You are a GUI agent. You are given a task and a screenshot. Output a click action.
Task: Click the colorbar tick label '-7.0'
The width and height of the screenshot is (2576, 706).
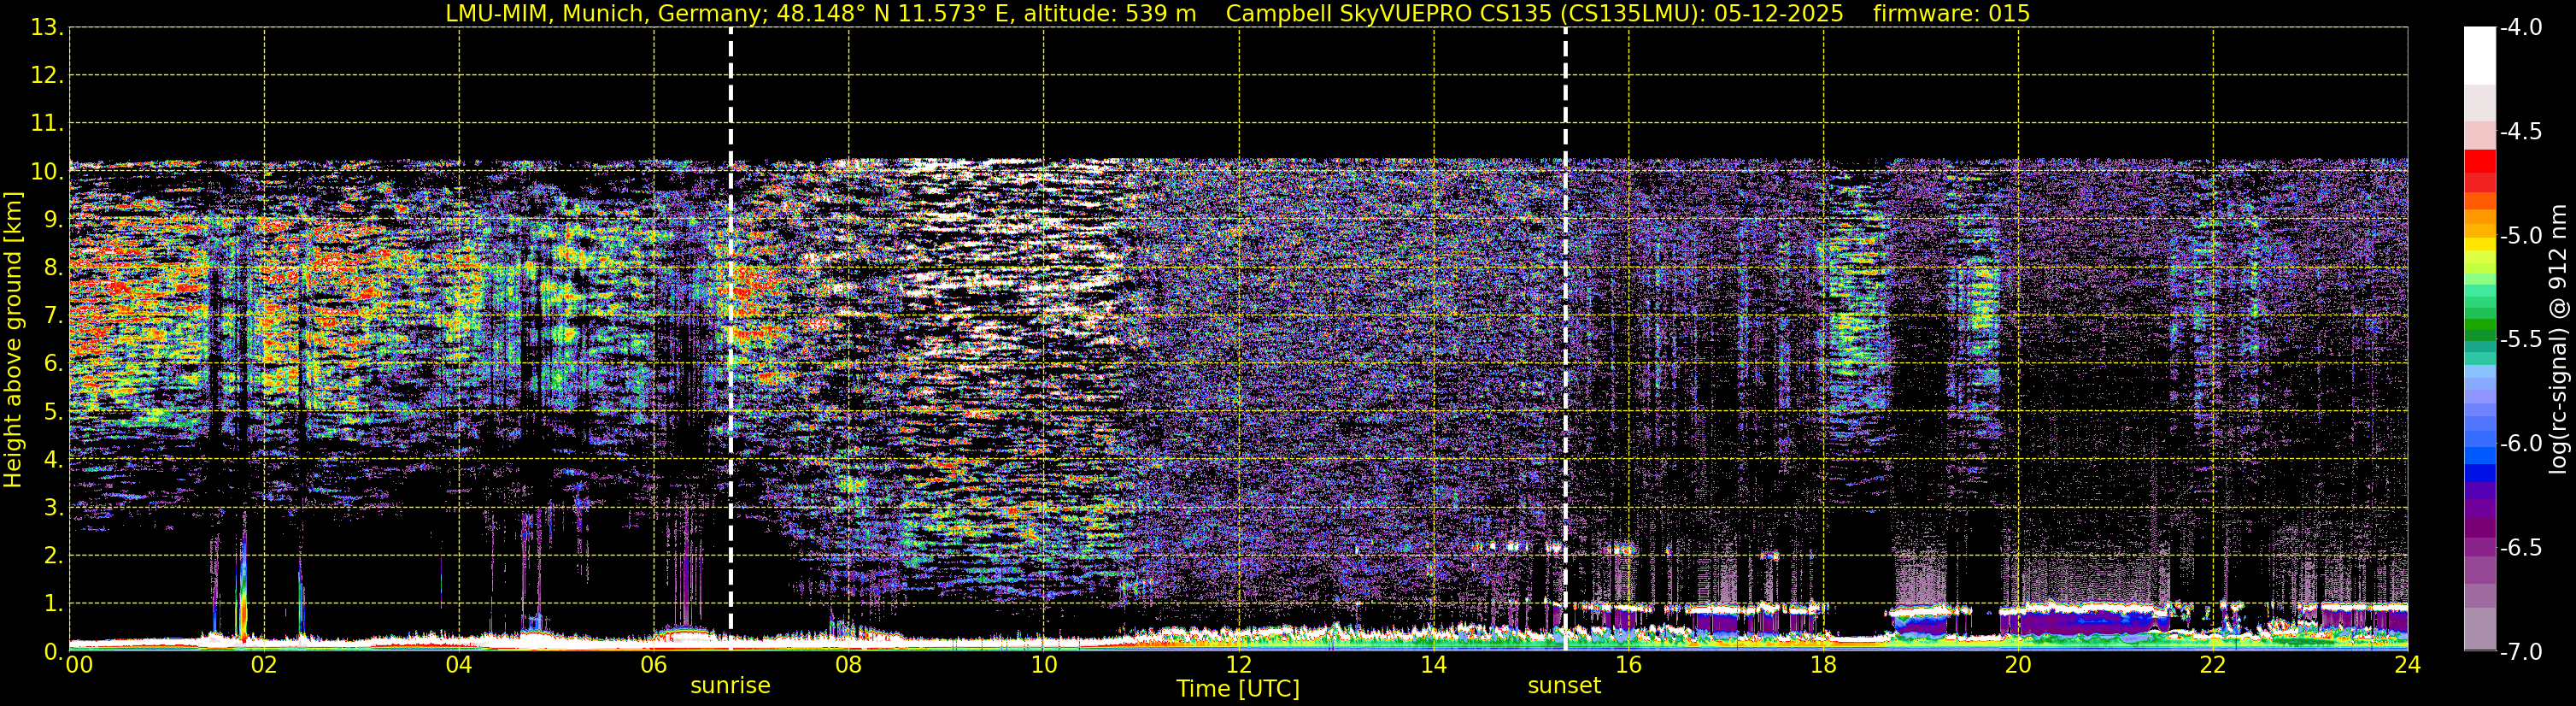click(x=2520, y=652)
